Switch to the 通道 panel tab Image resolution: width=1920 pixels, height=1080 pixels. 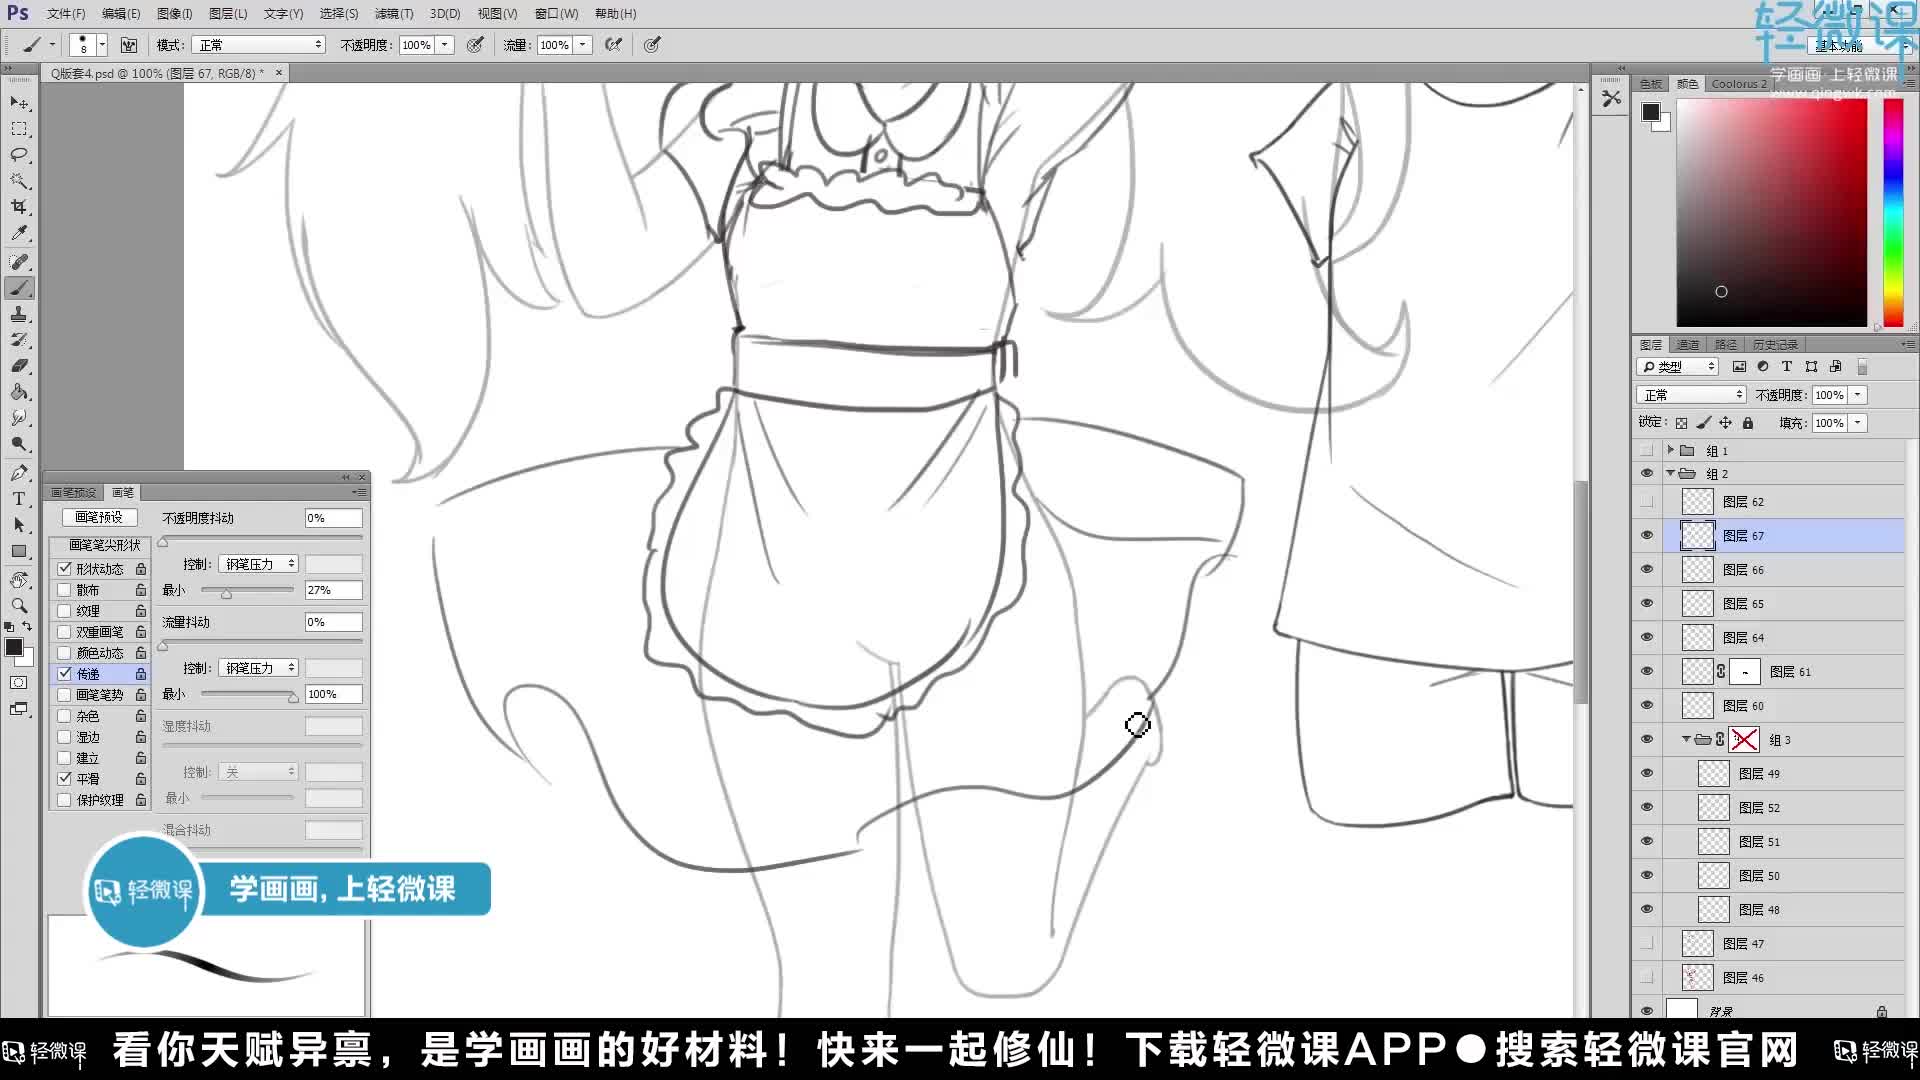click(x=1687, y=343)
